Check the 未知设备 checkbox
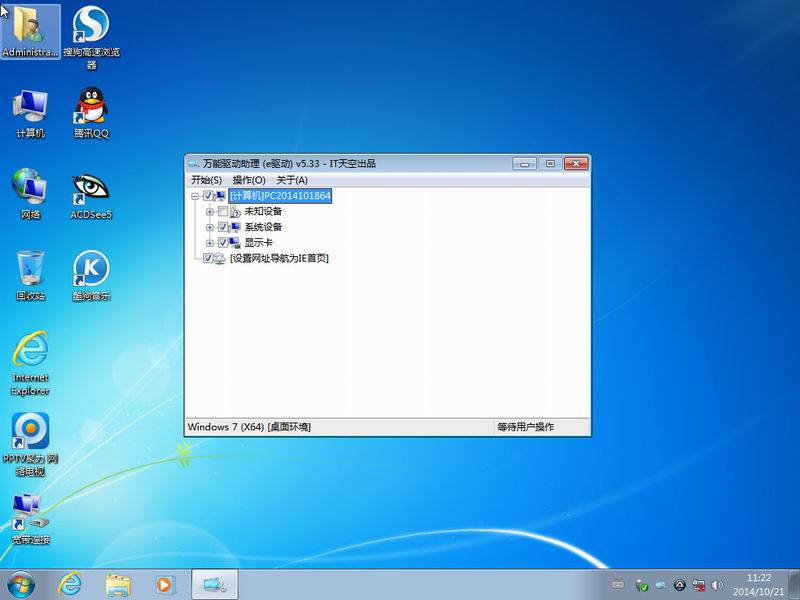This screenshot has width=800, height=600. click(223, 212)
